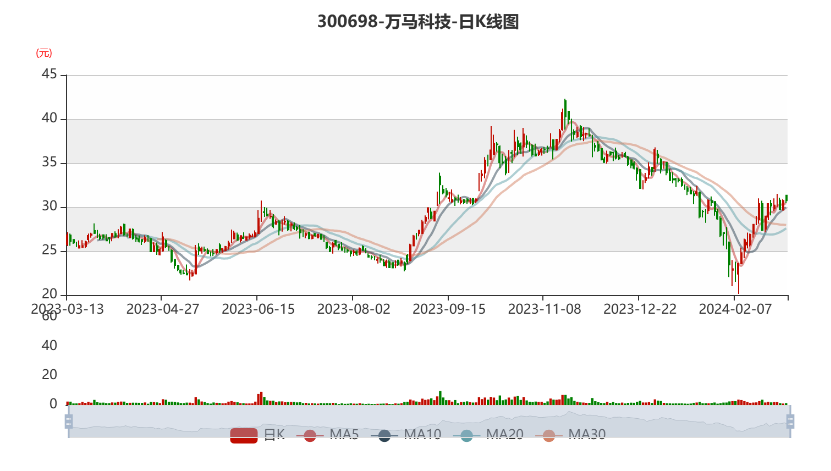Image resolution: width=831 pixels, height=471 pixels.
Task: Click the 2023-06-15 date axis label
Action: (258, 309)
